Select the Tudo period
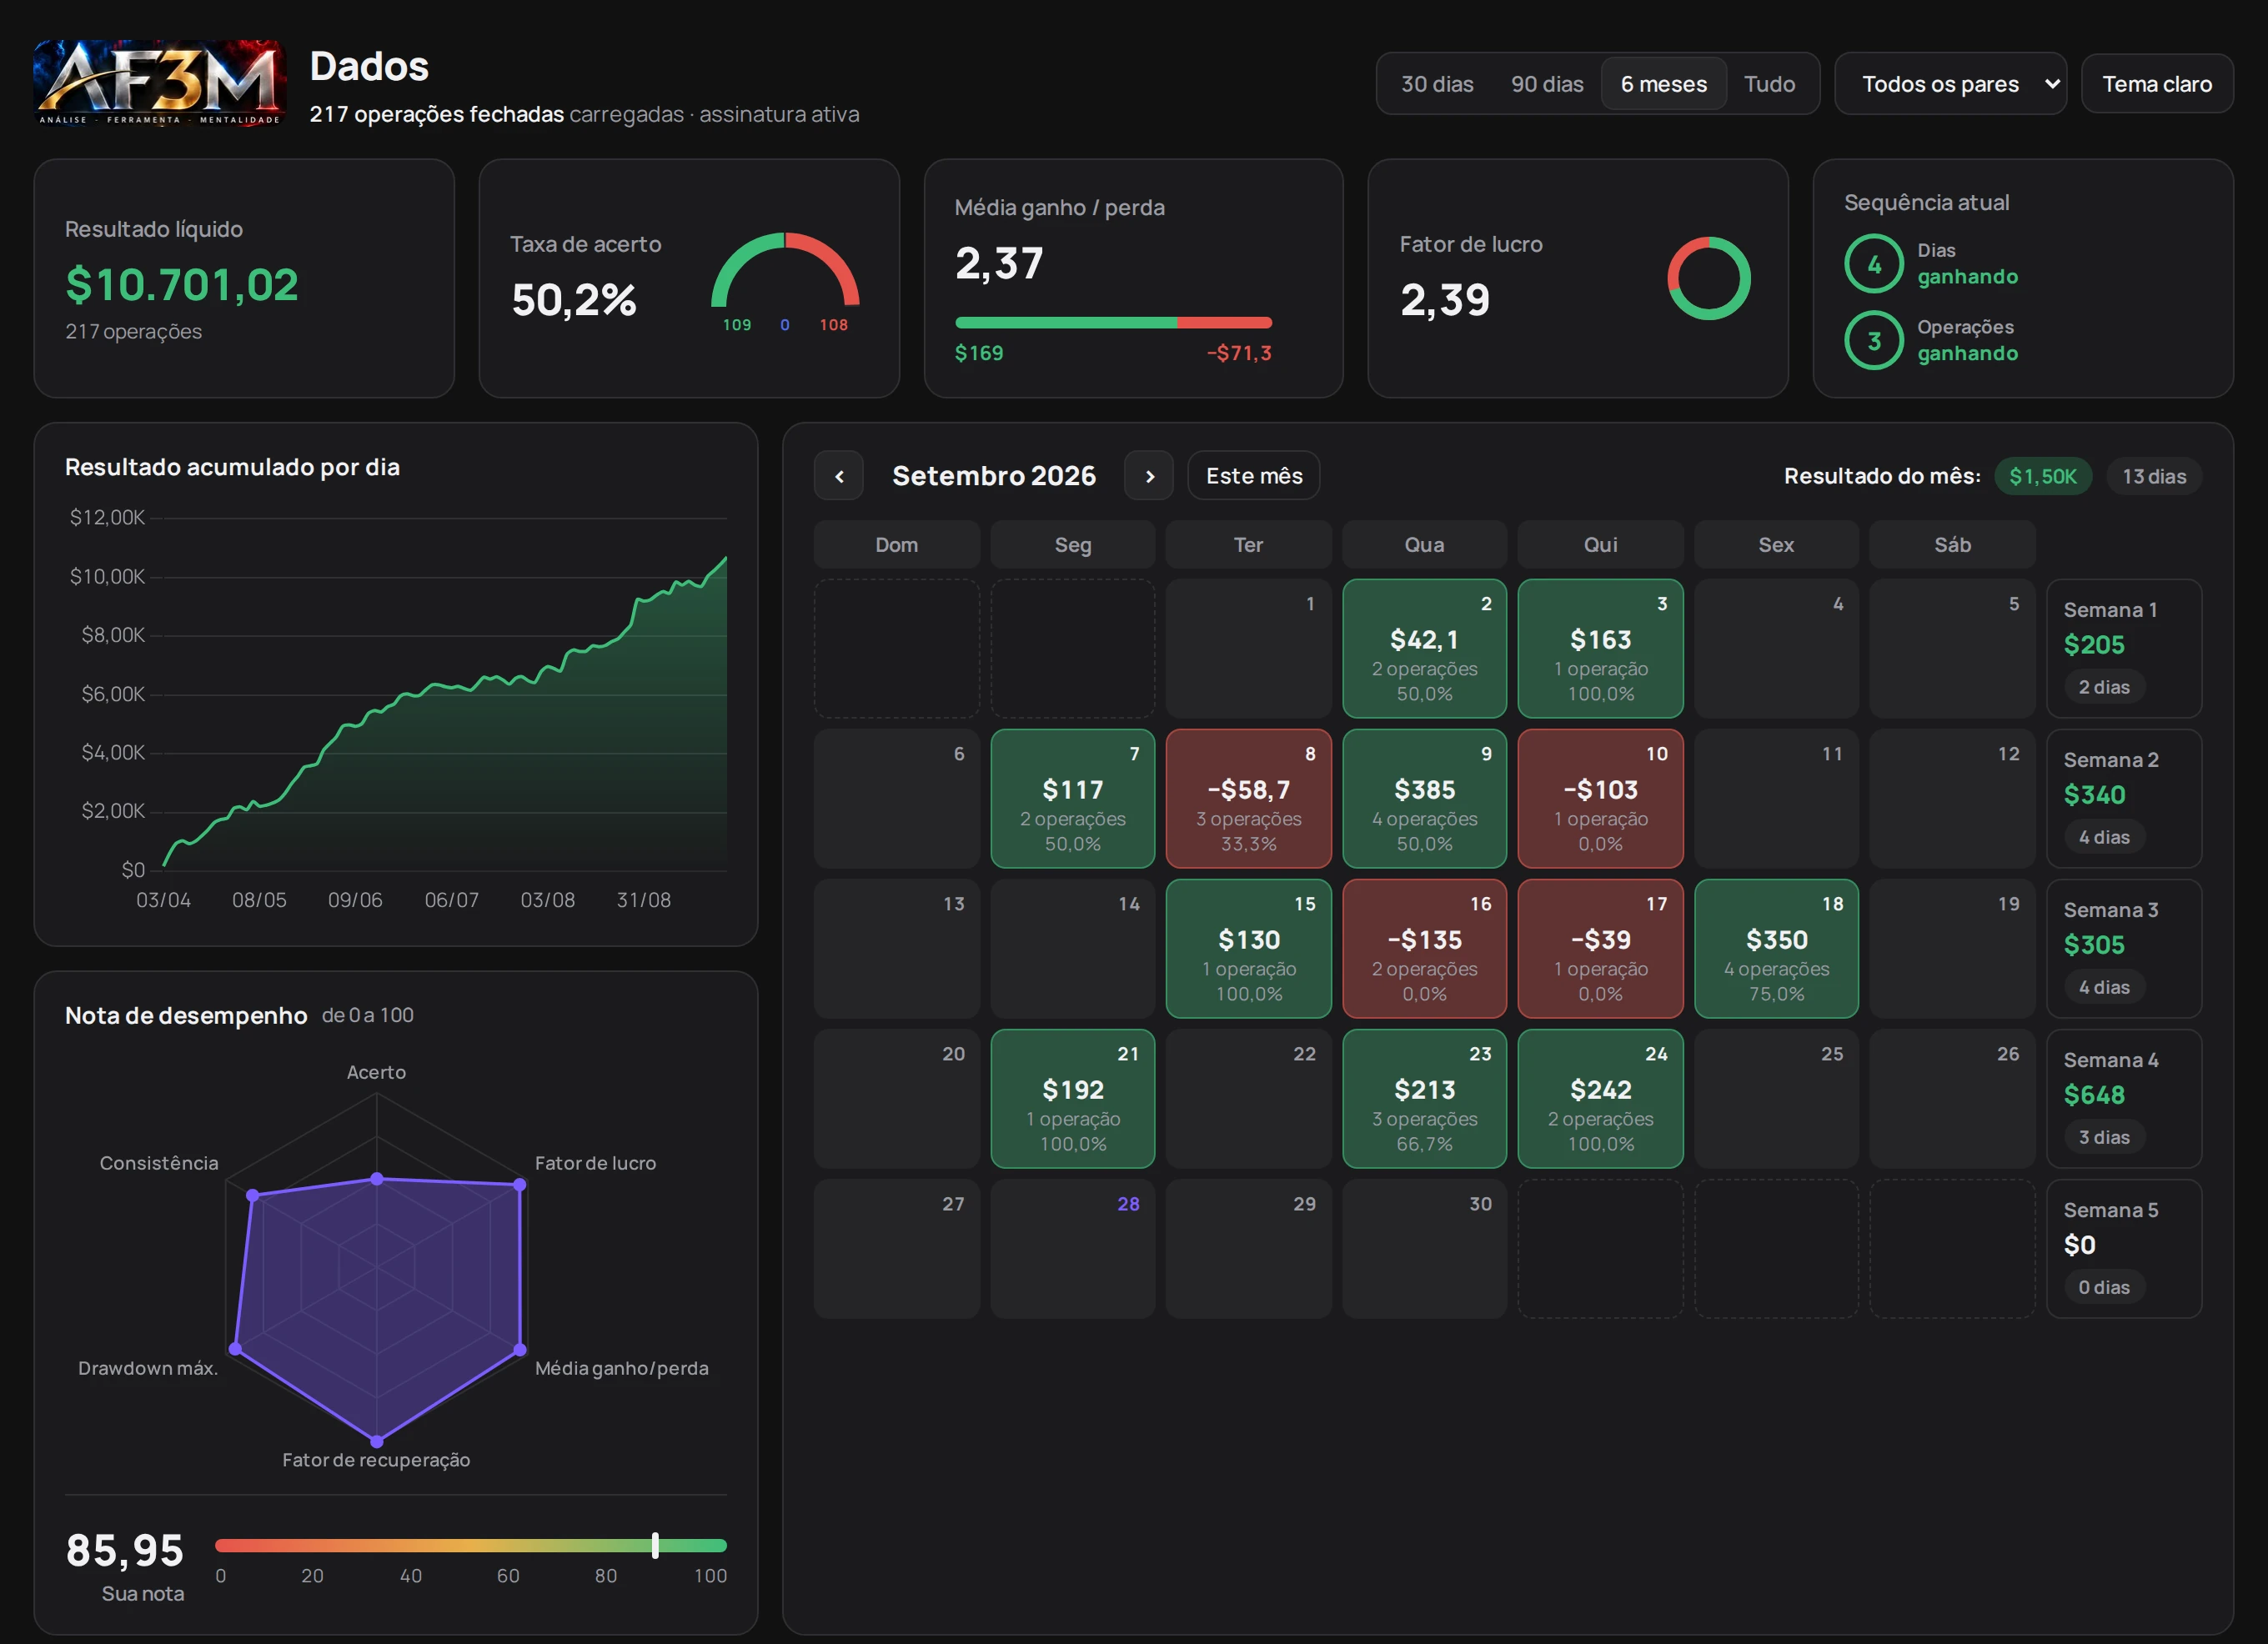This screenshot has height=1644, width=2268. (x=1769, y=84)
